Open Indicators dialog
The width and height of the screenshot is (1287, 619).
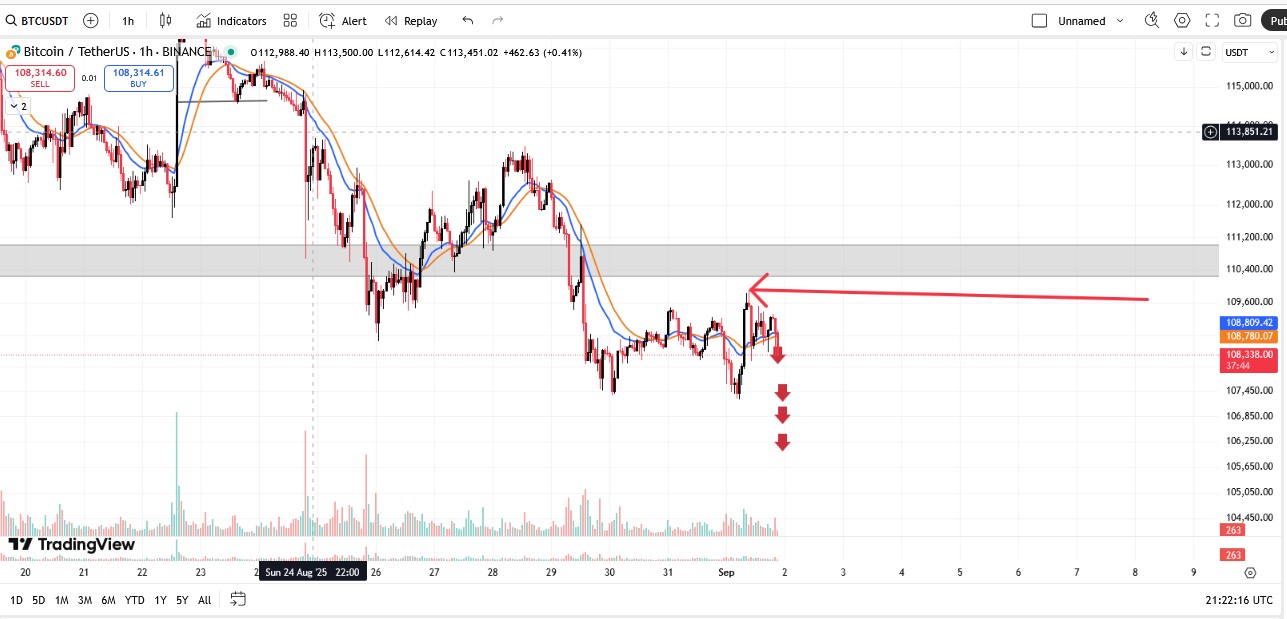pyautogui.click(x=232, y=20)
